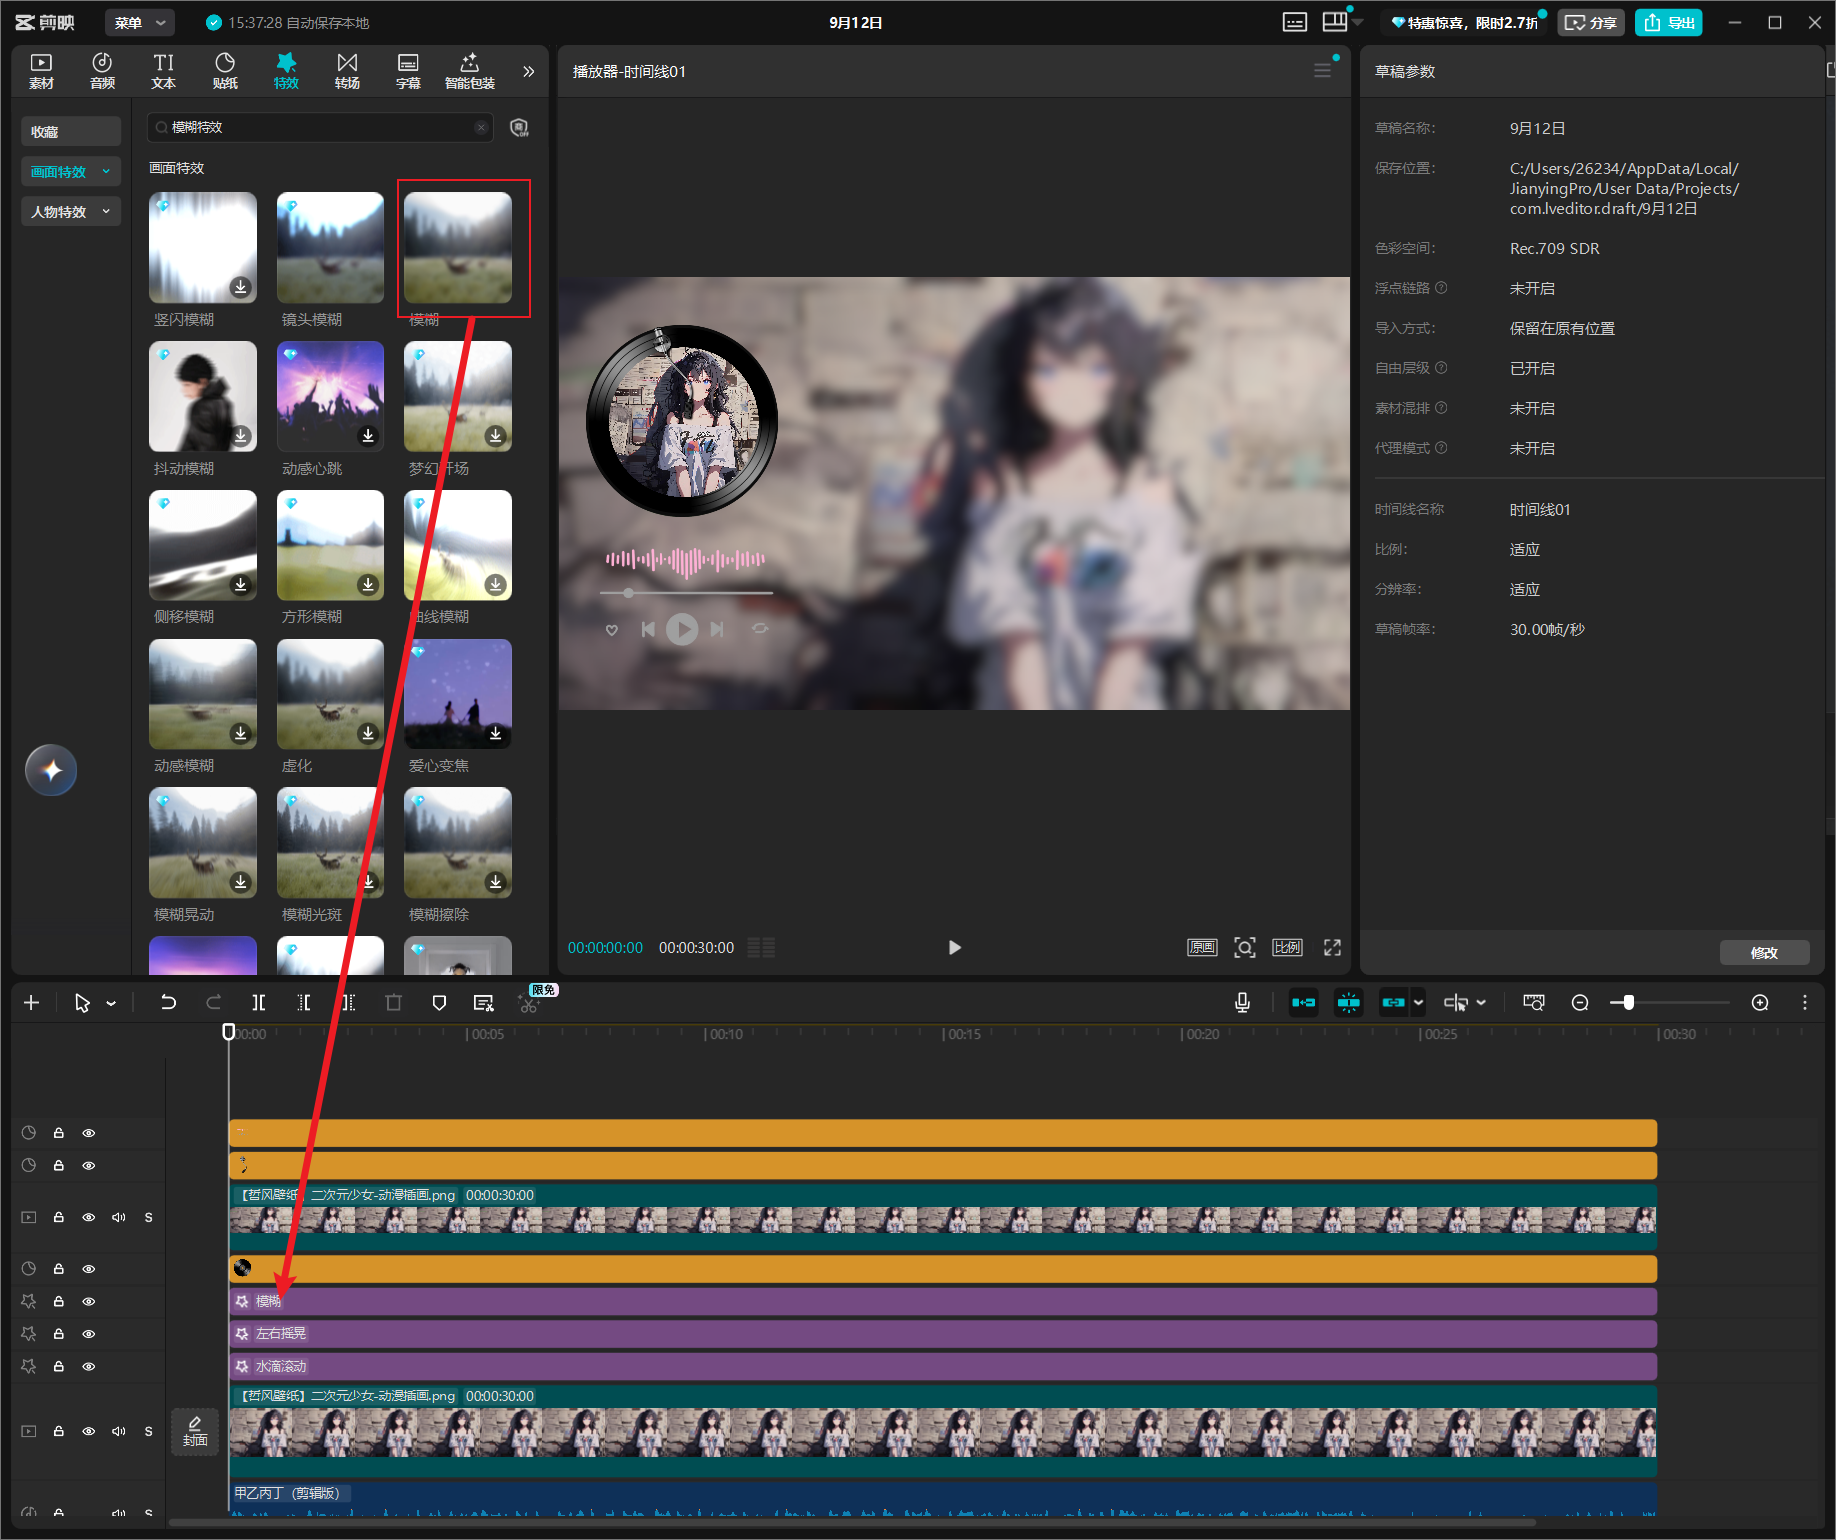Viewport: 1836px width, 1540px height.
Task: Hide the 水滴滚动 effect track
Action: (x=89, y=1367)
